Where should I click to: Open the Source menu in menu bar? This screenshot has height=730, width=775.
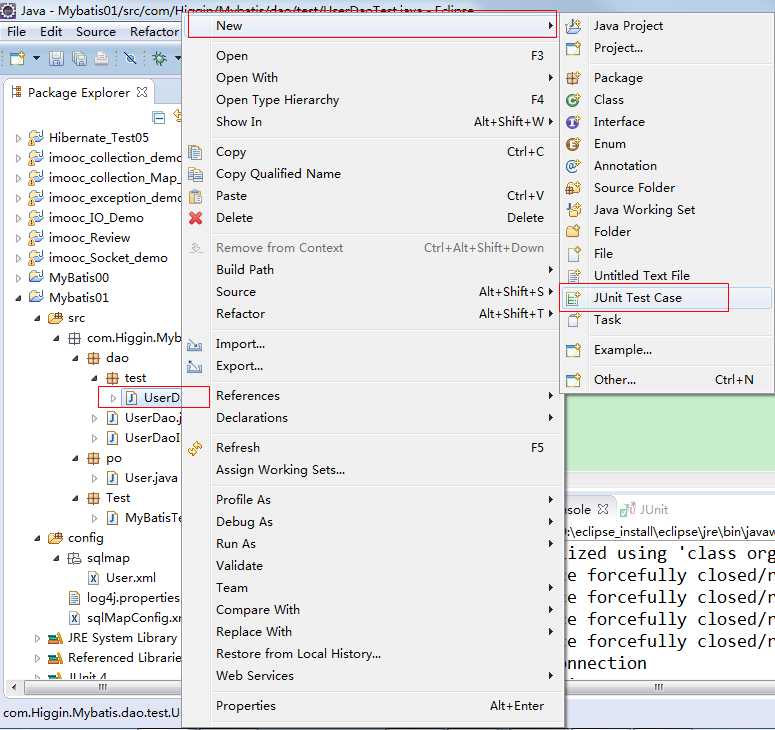(95, 32)
